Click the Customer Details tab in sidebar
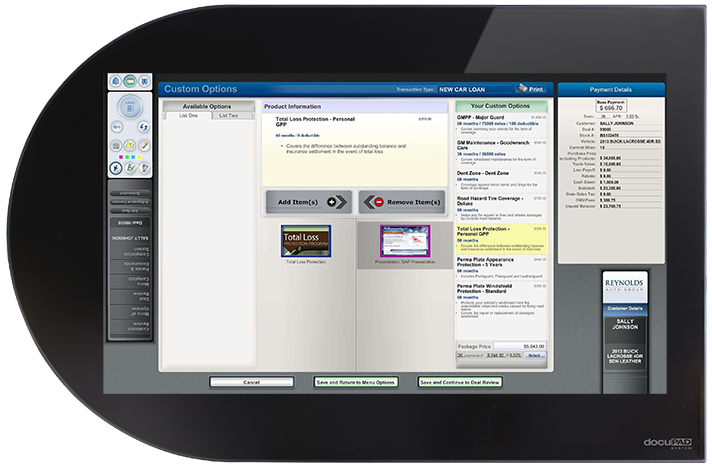This screenshot has height=469, width=712. [x=625, y=309]
